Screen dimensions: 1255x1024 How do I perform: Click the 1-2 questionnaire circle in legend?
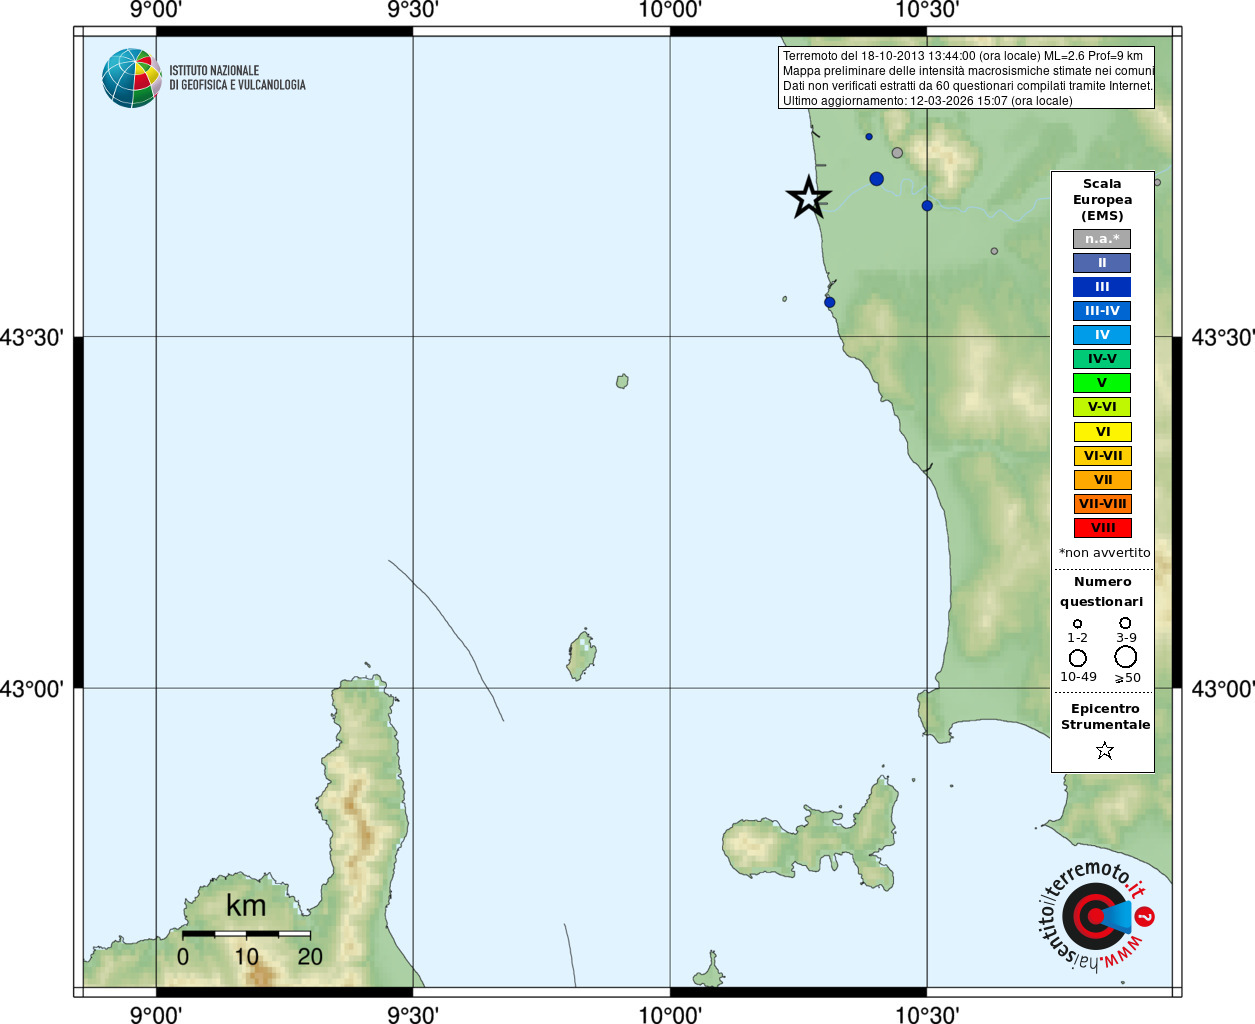click(1077, 624)
